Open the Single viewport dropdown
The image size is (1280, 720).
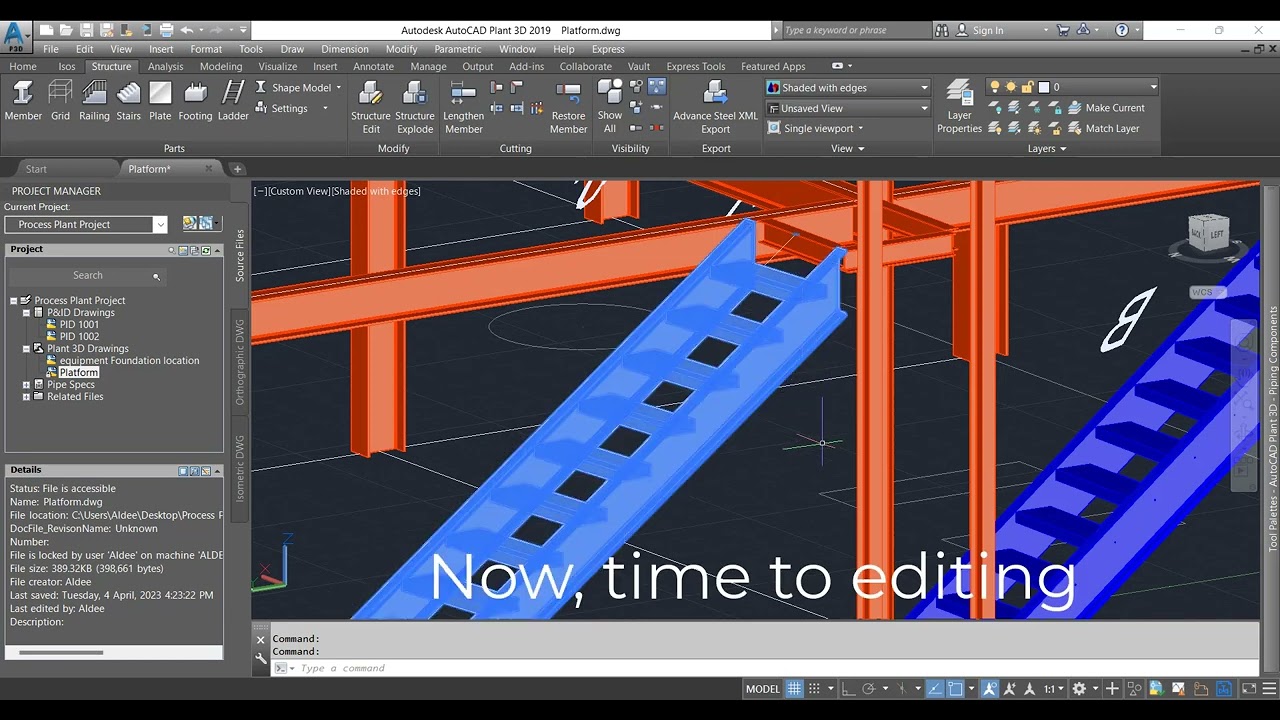tap(815, 128)
